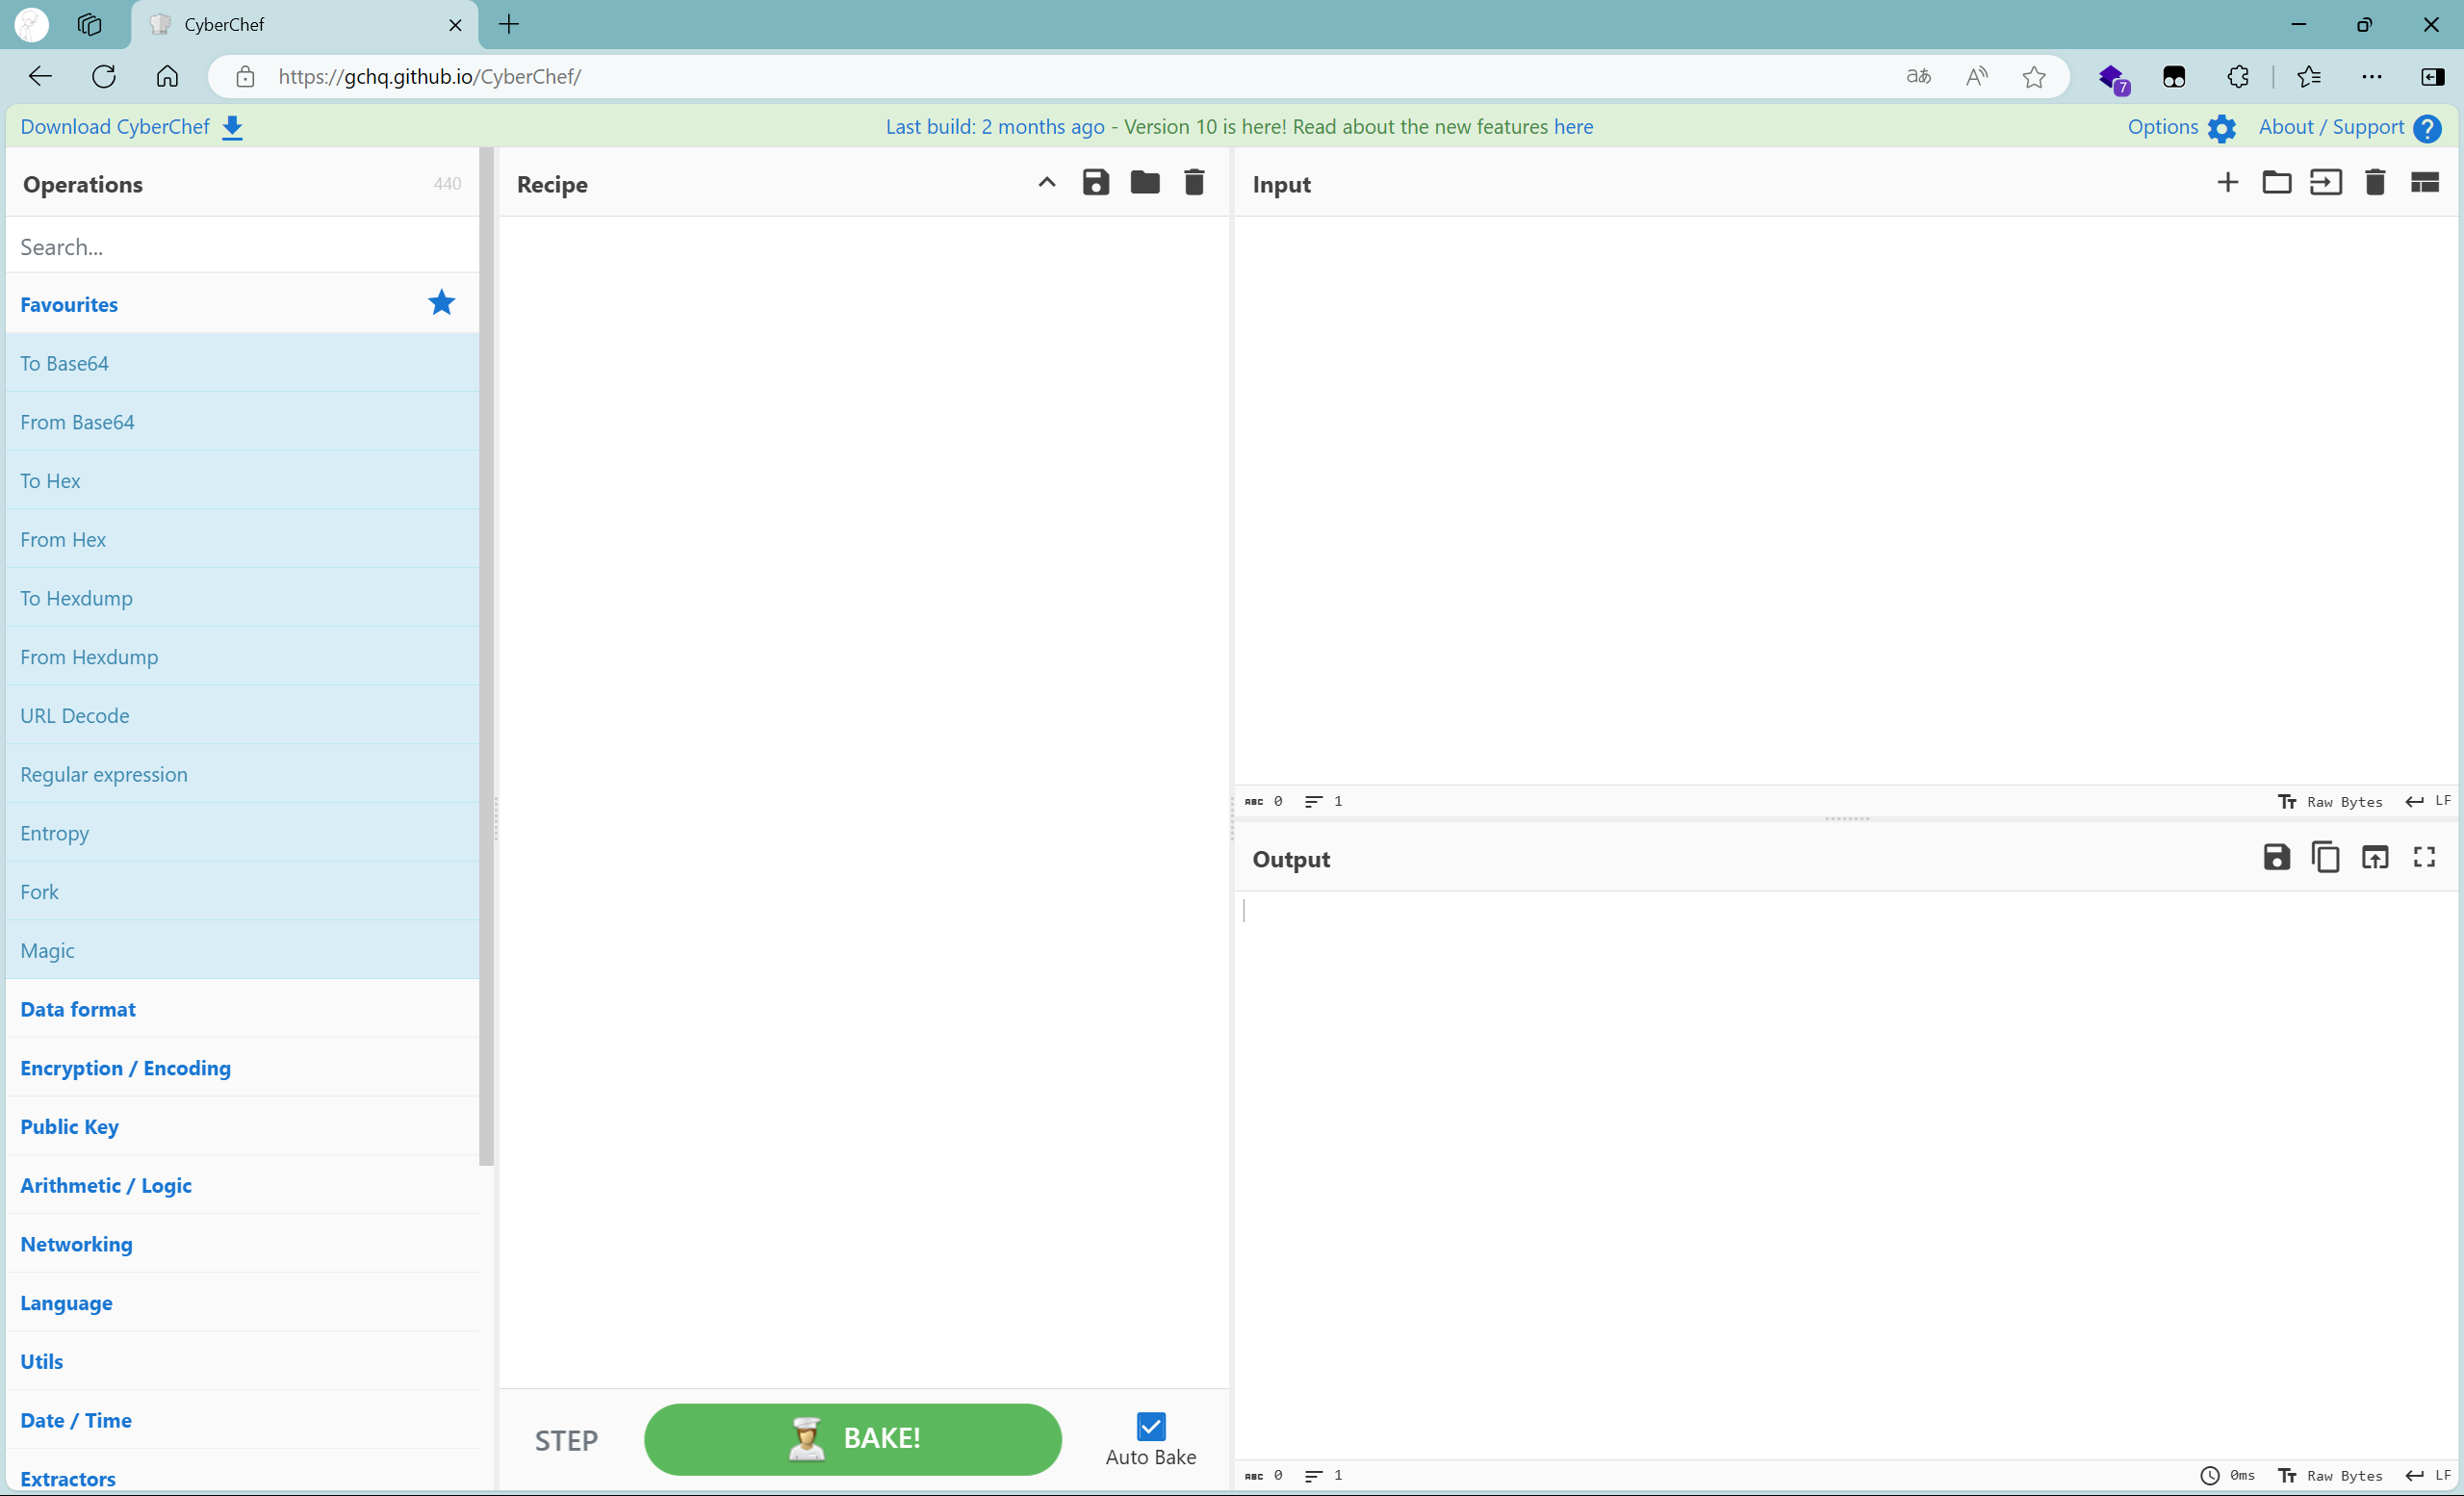Click the new input tab plus icon
Viewport: 2464px width, 1496px height.
2226,183
